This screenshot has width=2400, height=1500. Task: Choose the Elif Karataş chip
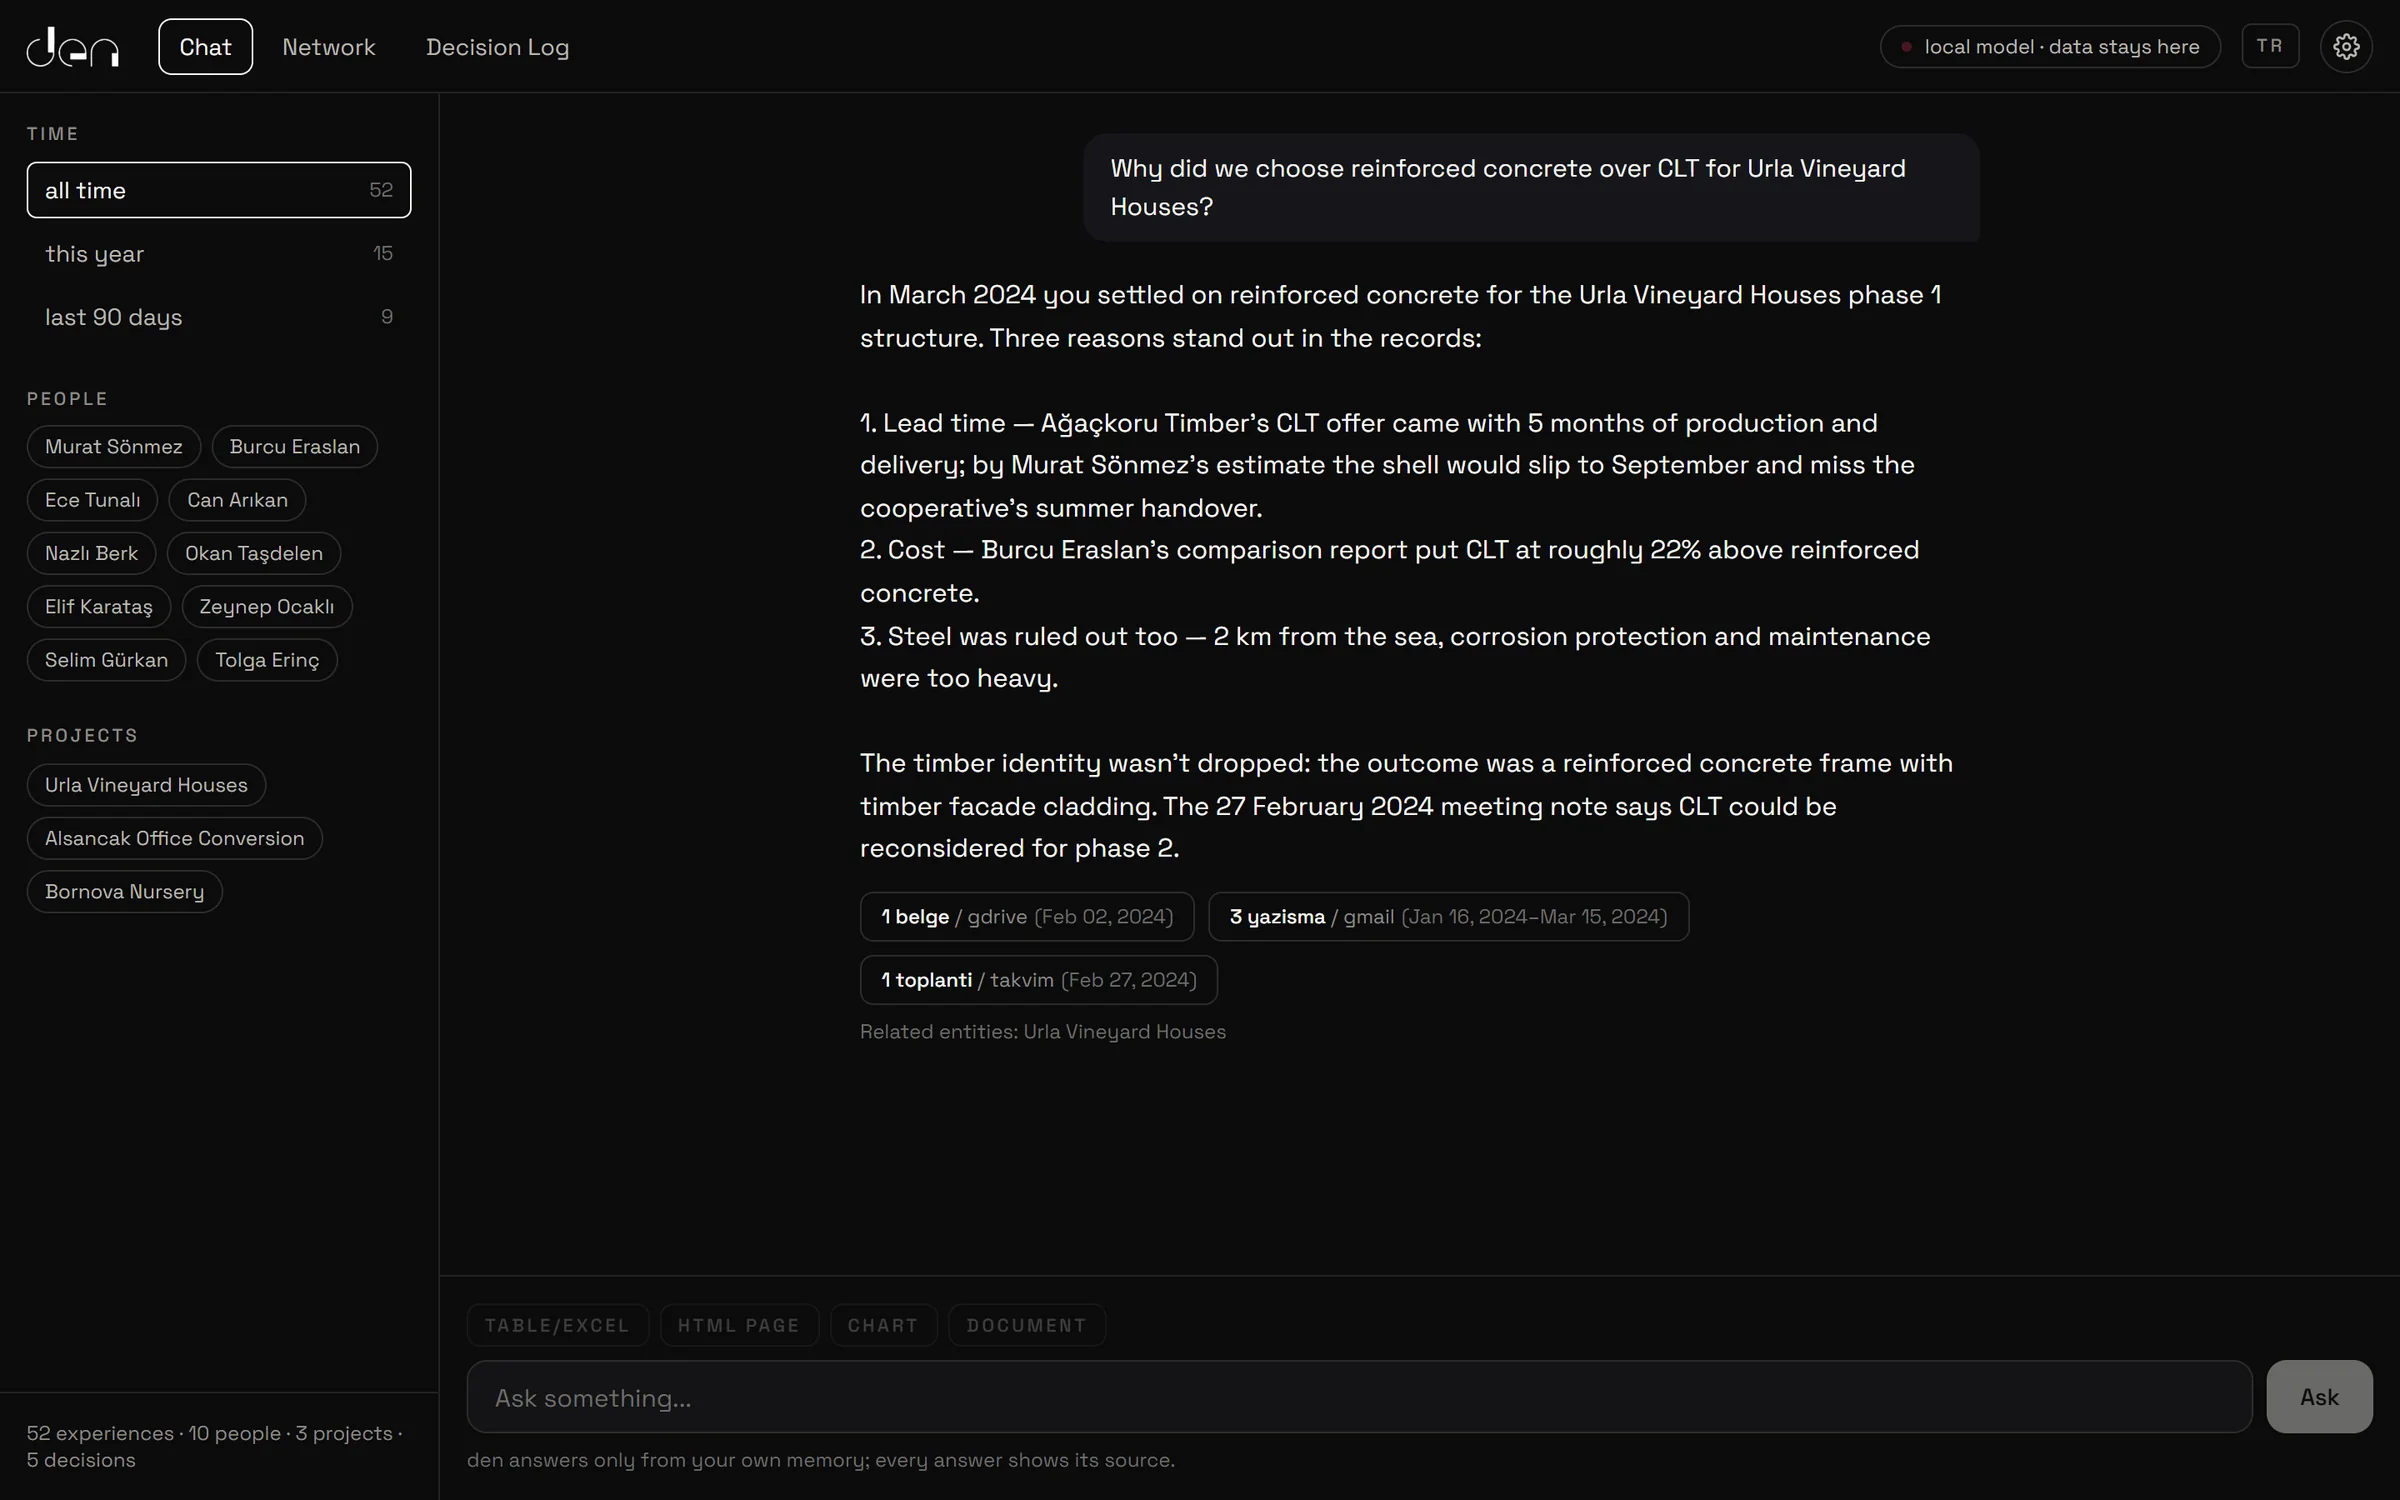99,606
